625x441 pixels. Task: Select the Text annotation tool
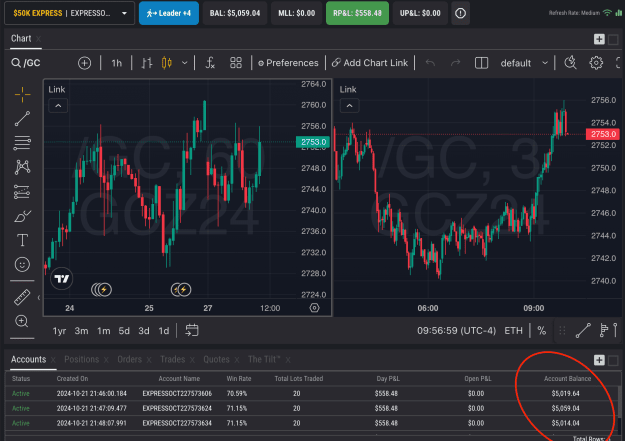(x=22, y=240)
